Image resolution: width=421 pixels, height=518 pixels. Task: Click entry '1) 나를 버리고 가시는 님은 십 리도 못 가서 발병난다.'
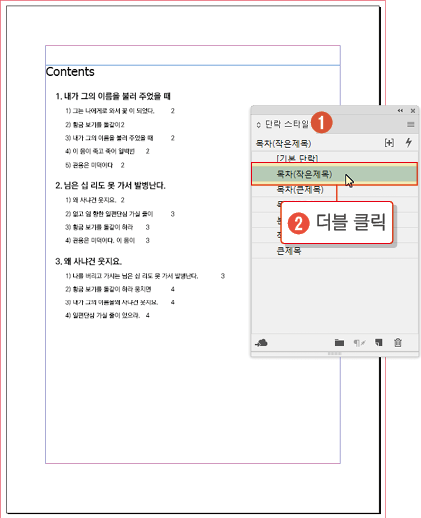pyautogui.click(x=132, y=276)
